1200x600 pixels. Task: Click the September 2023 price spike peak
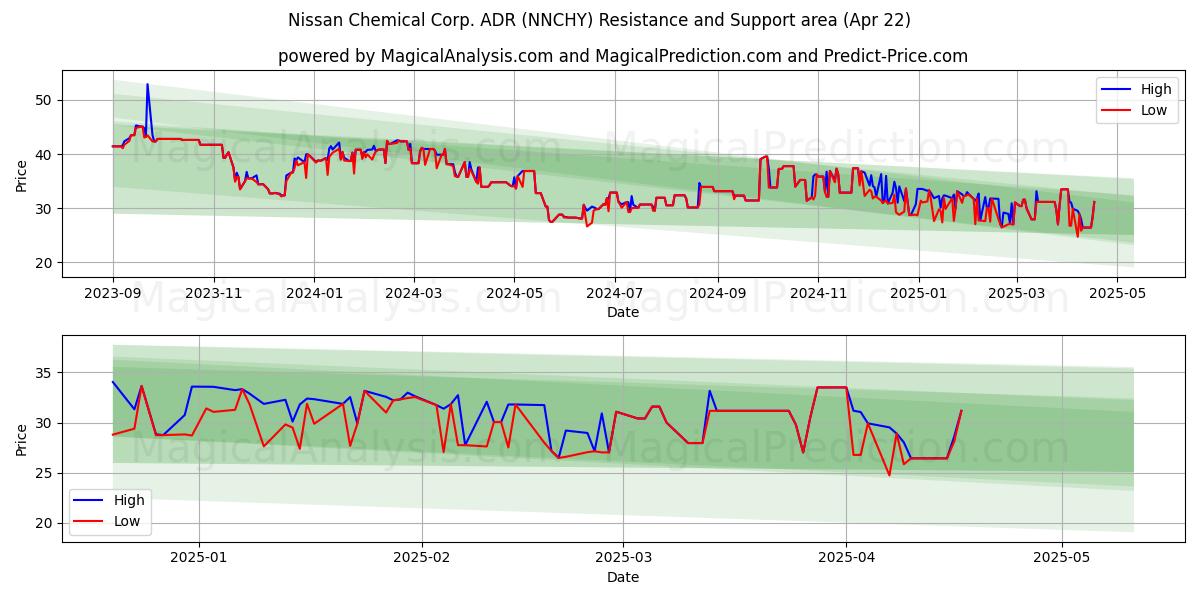147,84
